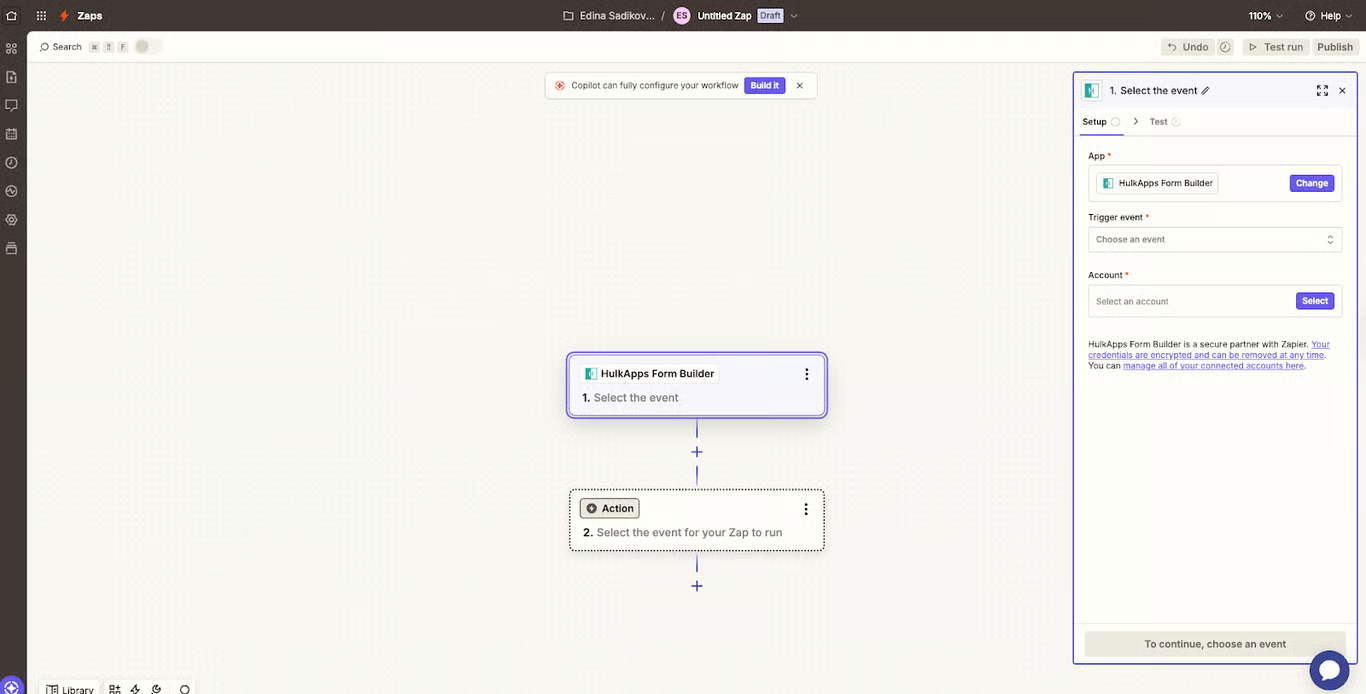
Task: Open the stacked layers sidebar icon
Action: point(11,248)
